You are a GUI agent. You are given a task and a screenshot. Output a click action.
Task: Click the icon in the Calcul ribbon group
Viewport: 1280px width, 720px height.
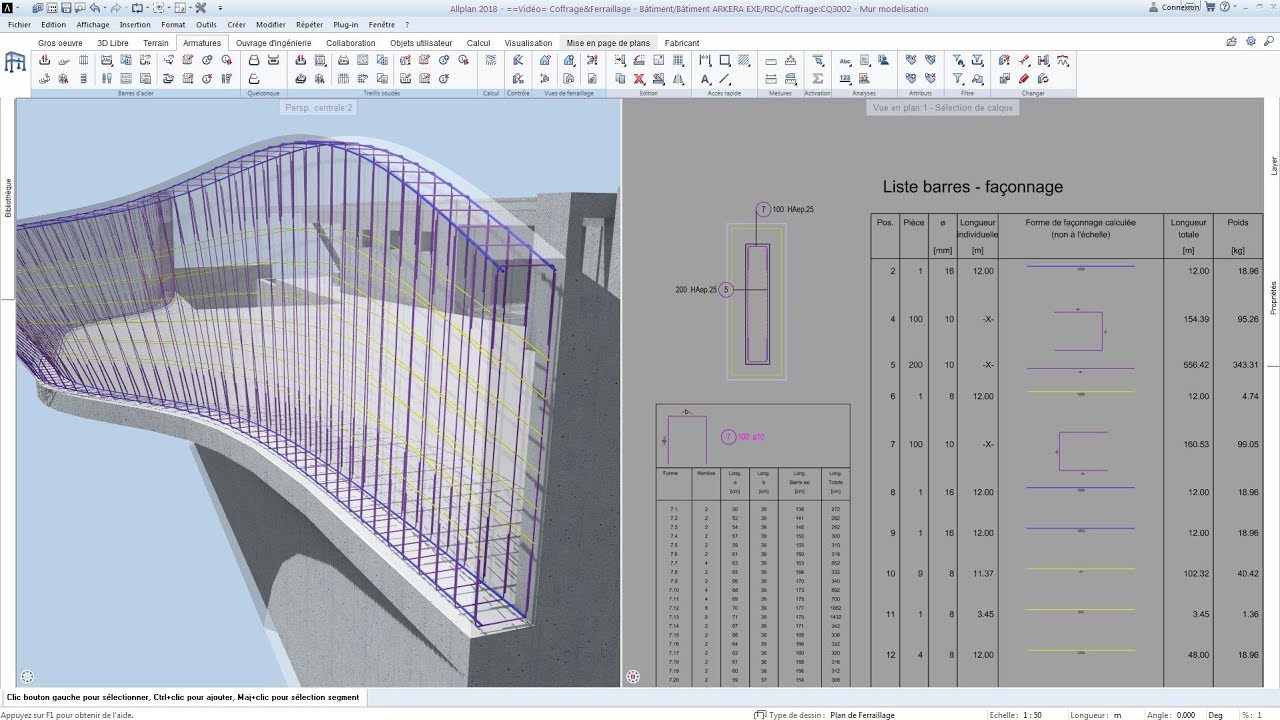click(x=491, y=60)
